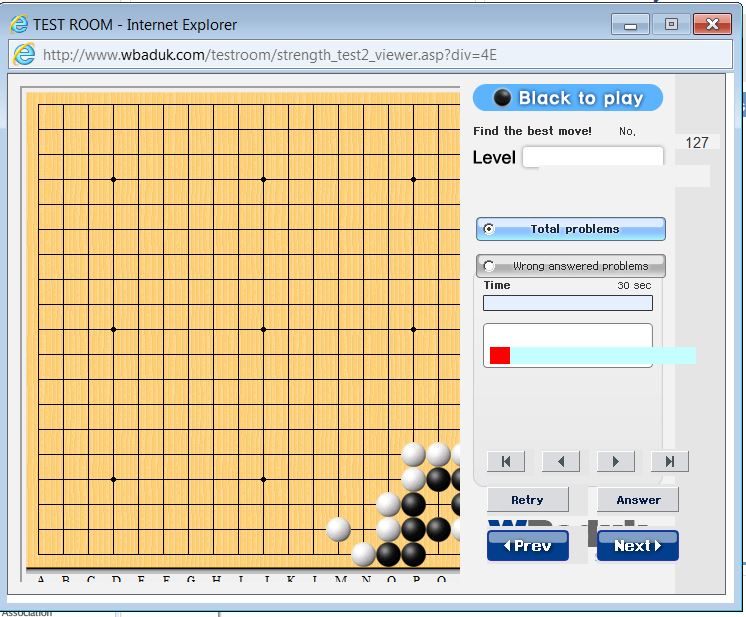This screenshot has height=617, width=746.
Task: Click the lone white stone on bottom row area
Action: pos(339,528)
